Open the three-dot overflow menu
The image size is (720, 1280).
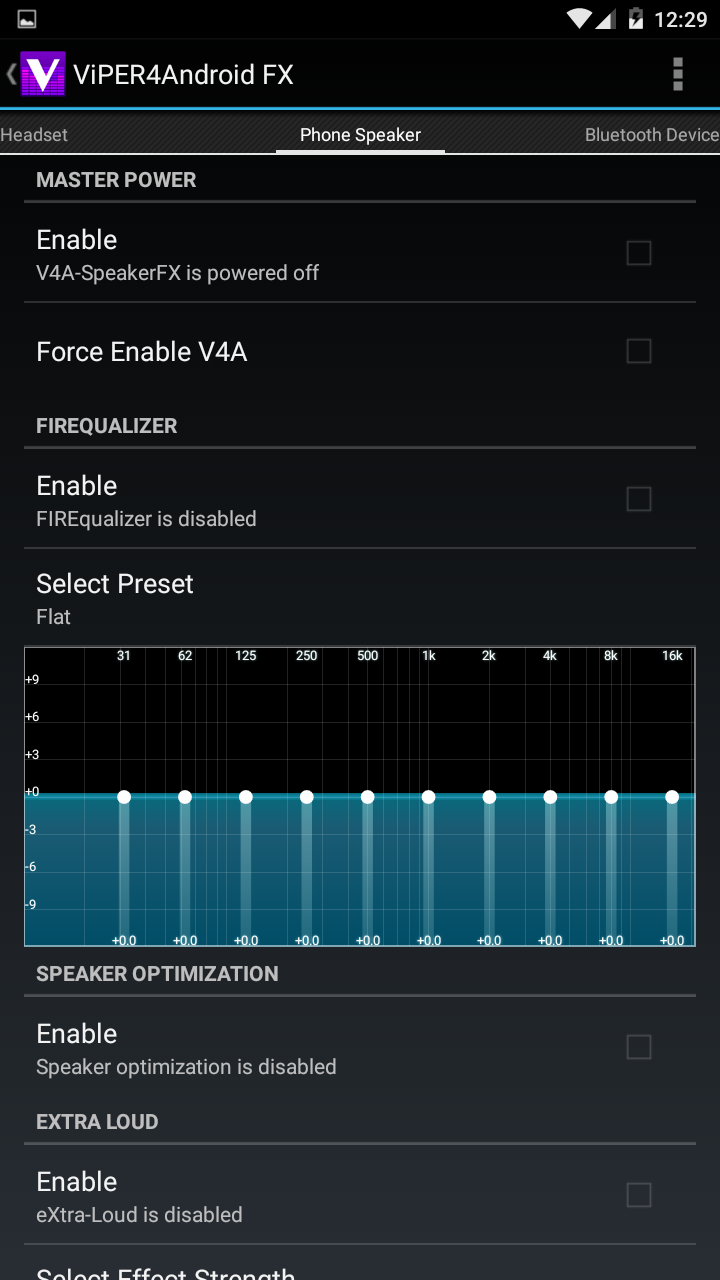tap(677, 74)
